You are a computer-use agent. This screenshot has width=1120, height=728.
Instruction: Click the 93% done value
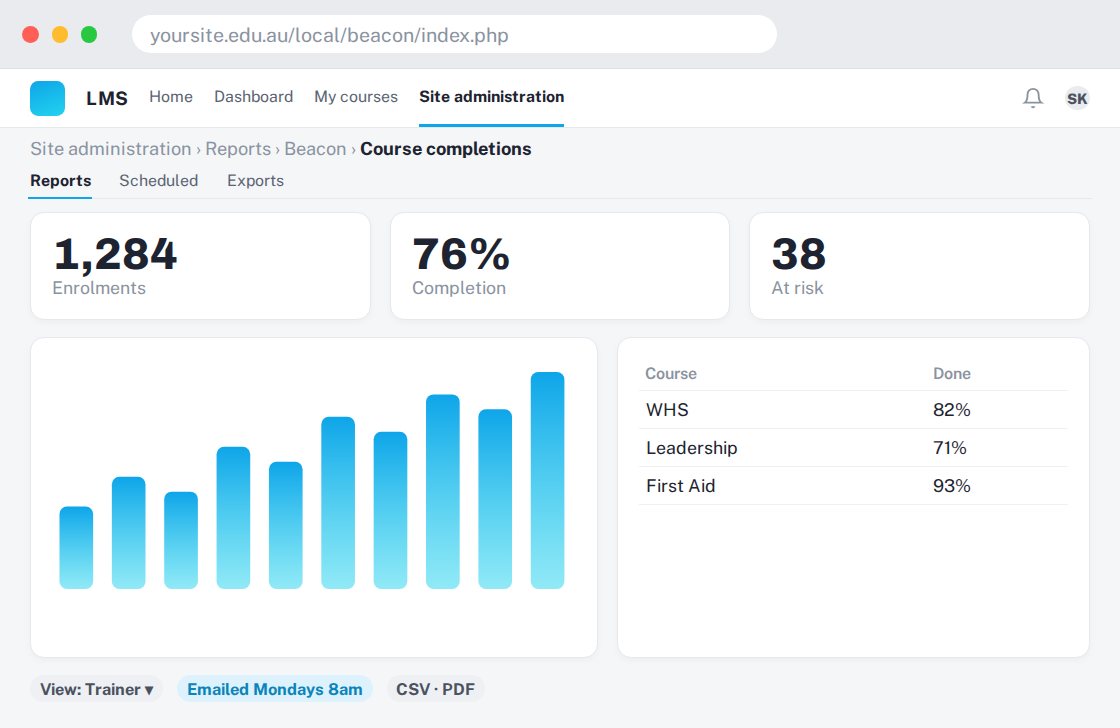951,486
